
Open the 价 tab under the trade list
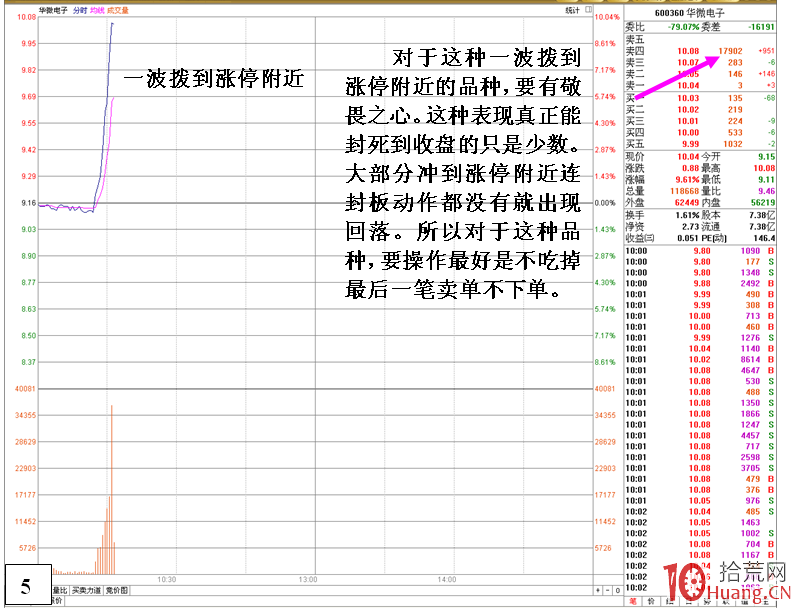point(650,601)
